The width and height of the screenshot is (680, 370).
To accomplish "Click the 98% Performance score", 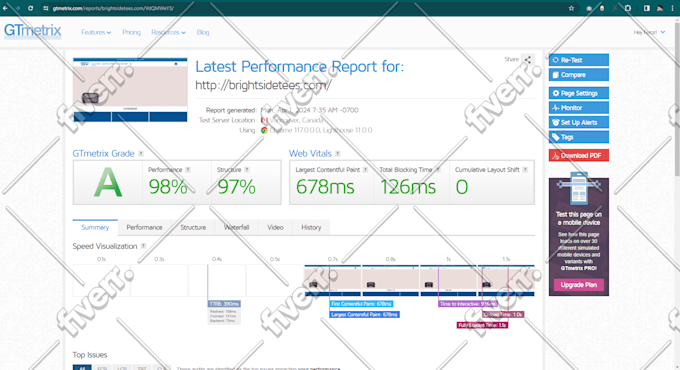I will click(168, 187).
